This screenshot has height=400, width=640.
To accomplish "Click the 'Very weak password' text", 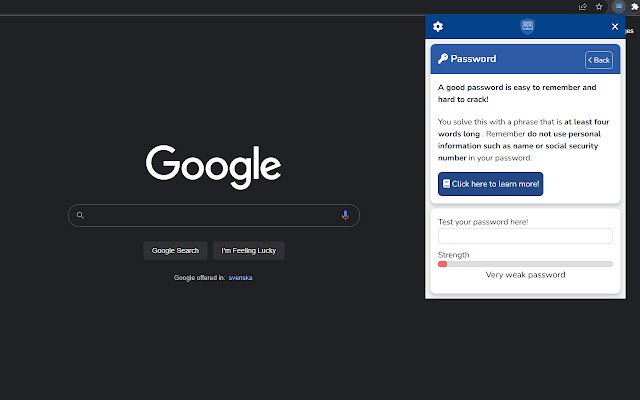I will [525, 275].
